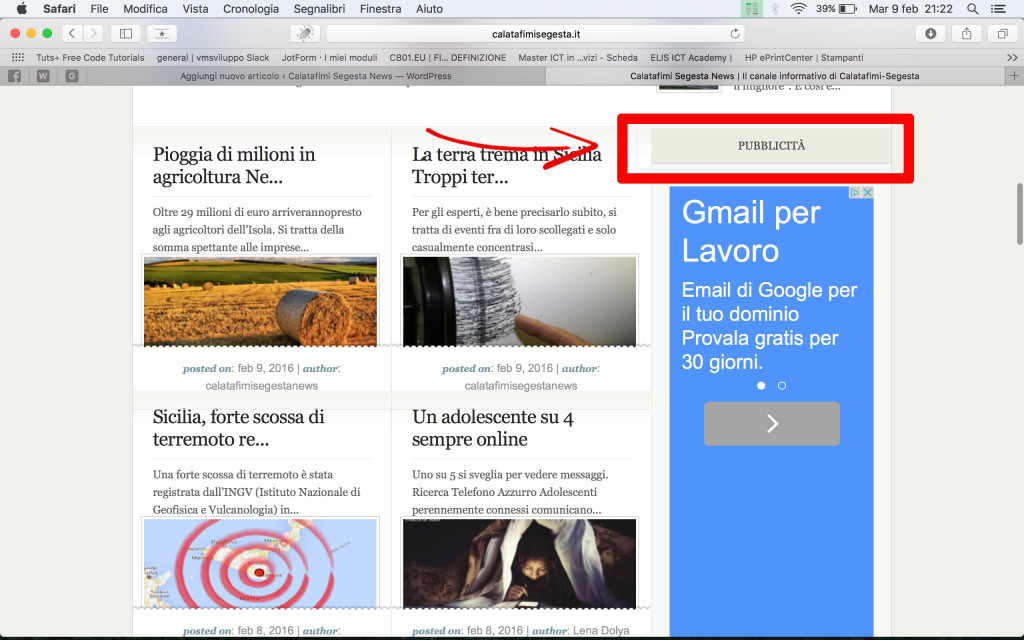
Task: Open the Aiuto menu
Action: coord(429,8)
